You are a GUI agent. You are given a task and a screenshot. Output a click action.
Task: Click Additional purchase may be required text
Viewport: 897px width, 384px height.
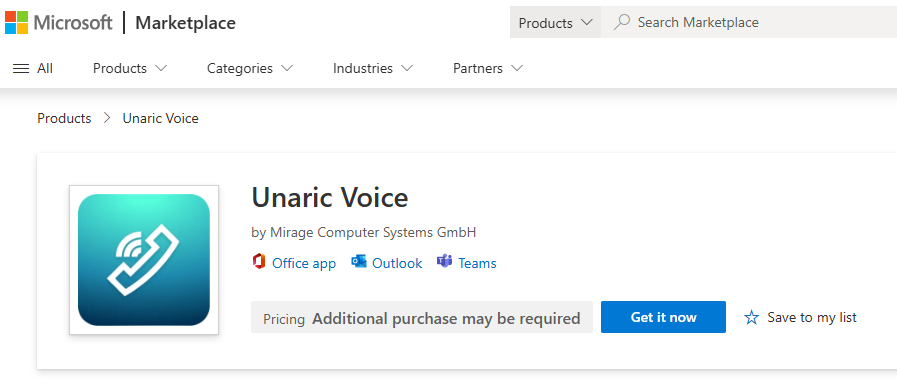pyautogui.click(x=446, y=318)
